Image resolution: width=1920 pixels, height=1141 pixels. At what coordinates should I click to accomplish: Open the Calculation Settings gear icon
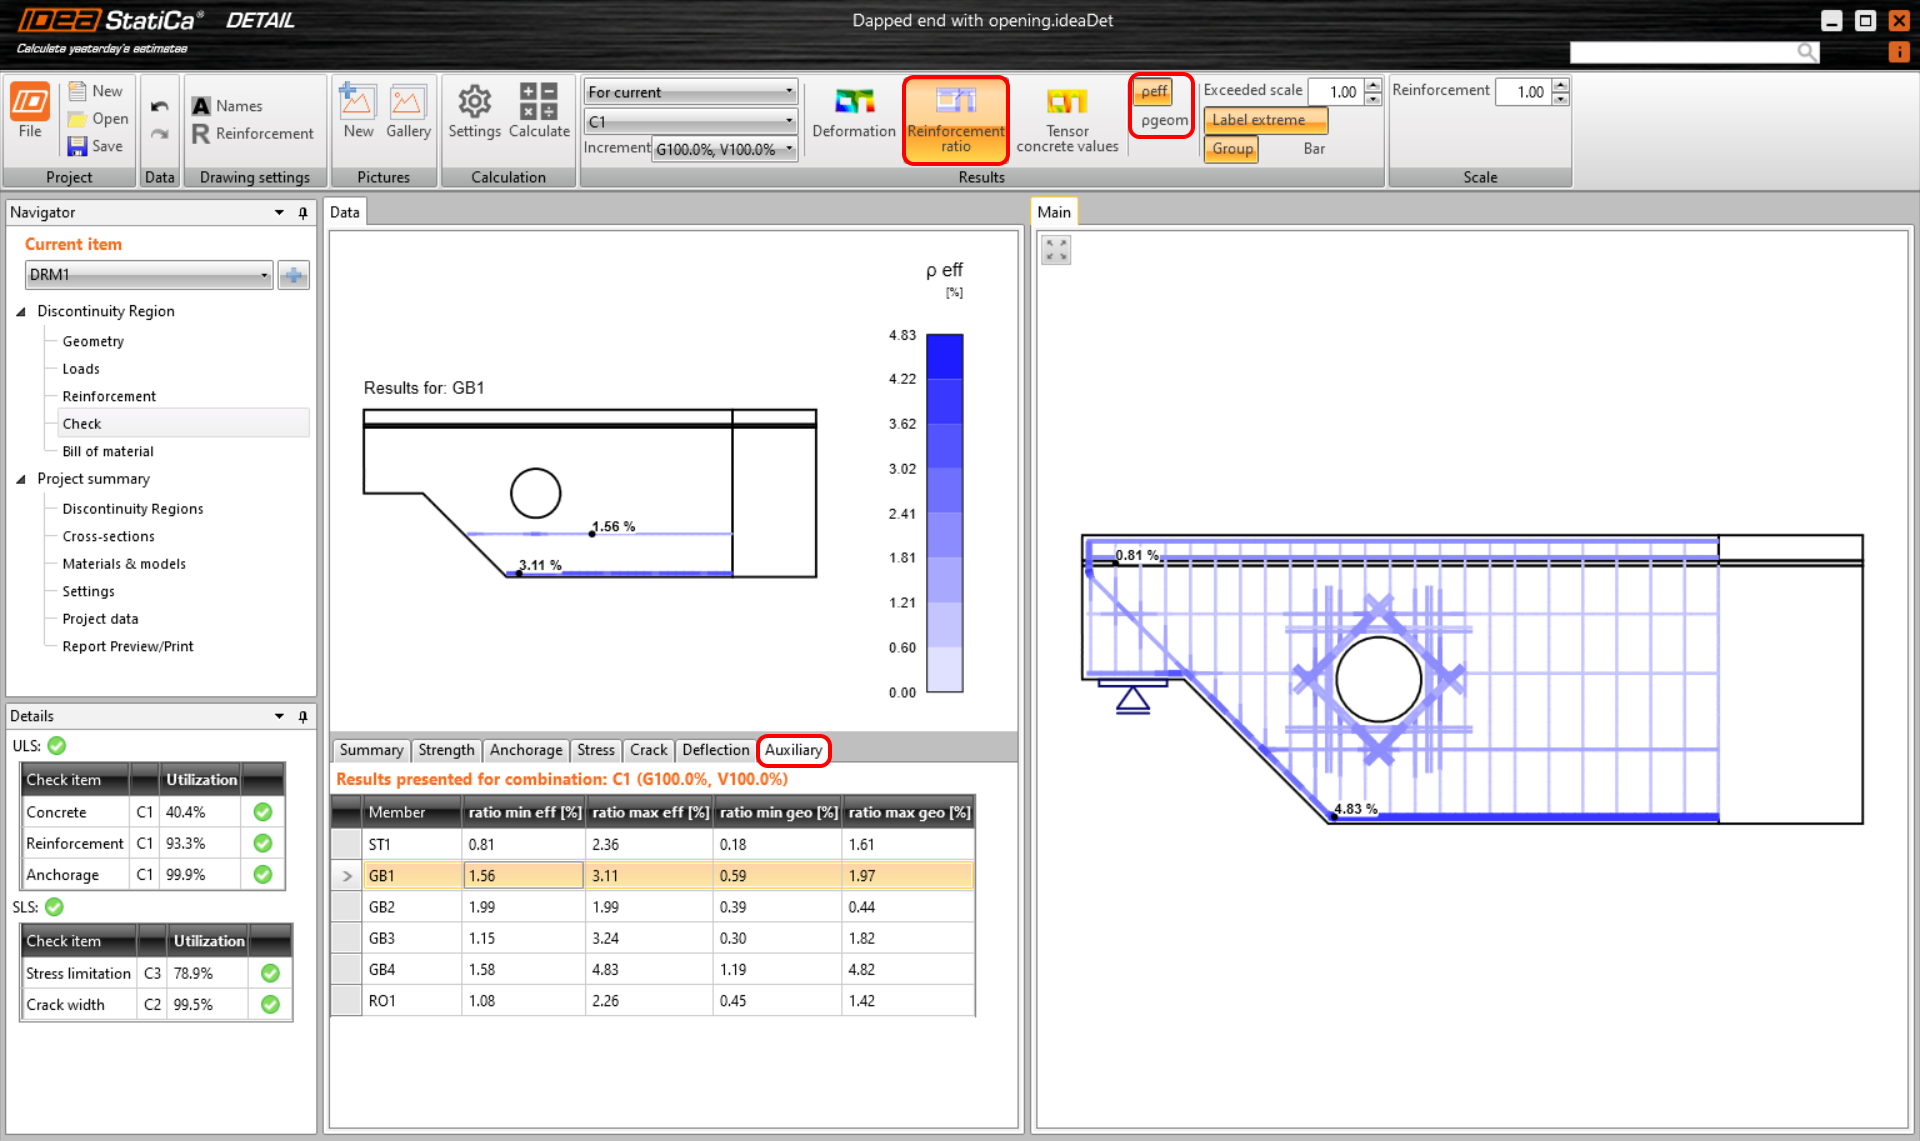[x=474, y=110]
